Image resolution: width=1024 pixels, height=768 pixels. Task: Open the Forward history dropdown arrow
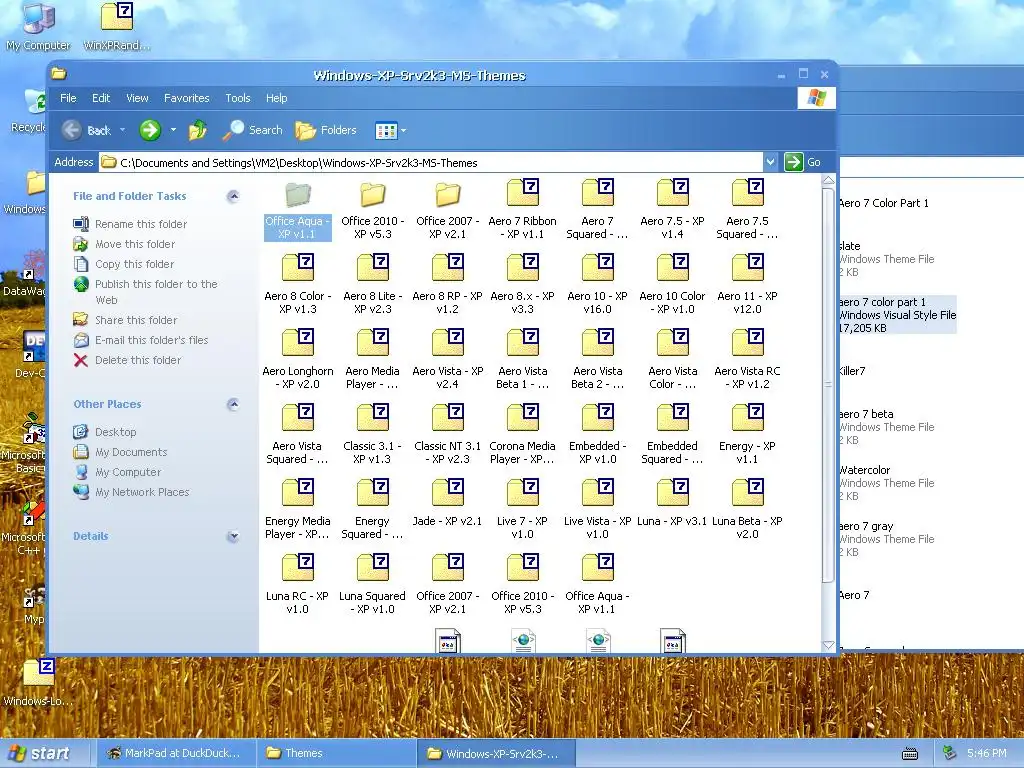click(x=173, y=130)
